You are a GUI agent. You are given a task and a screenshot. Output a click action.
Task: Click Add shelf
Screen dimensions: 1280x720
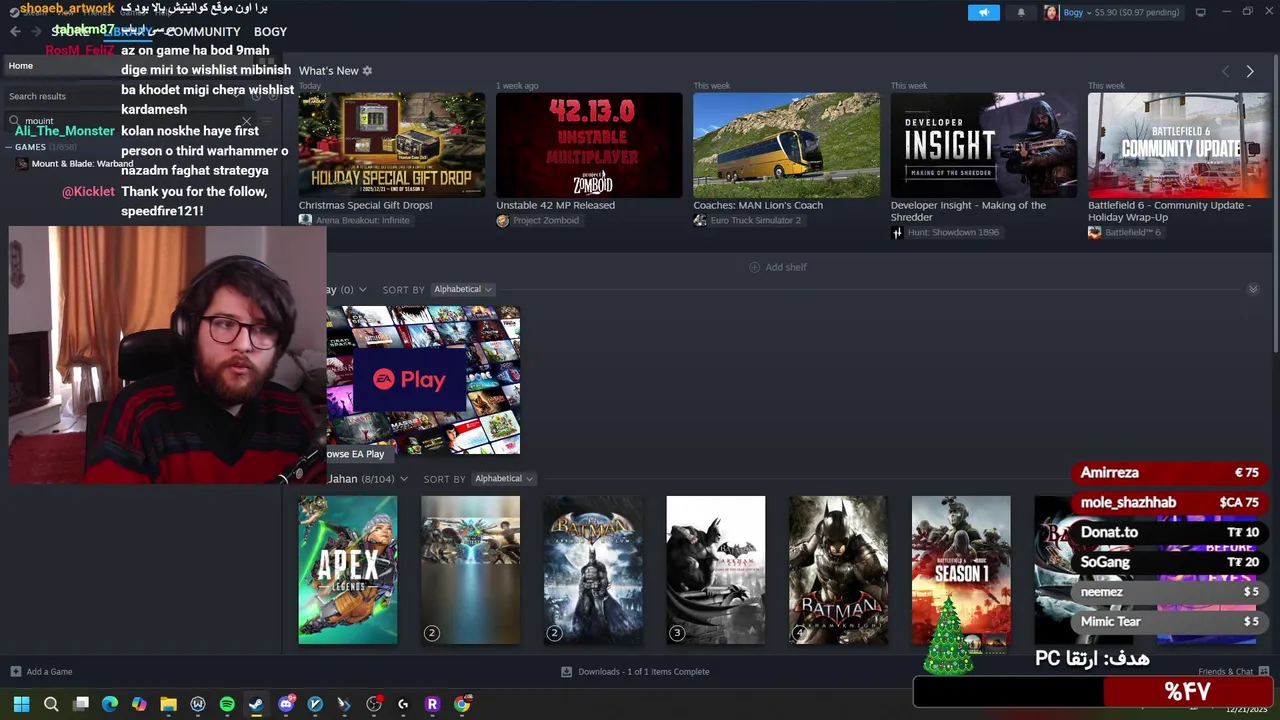point(778,267)
